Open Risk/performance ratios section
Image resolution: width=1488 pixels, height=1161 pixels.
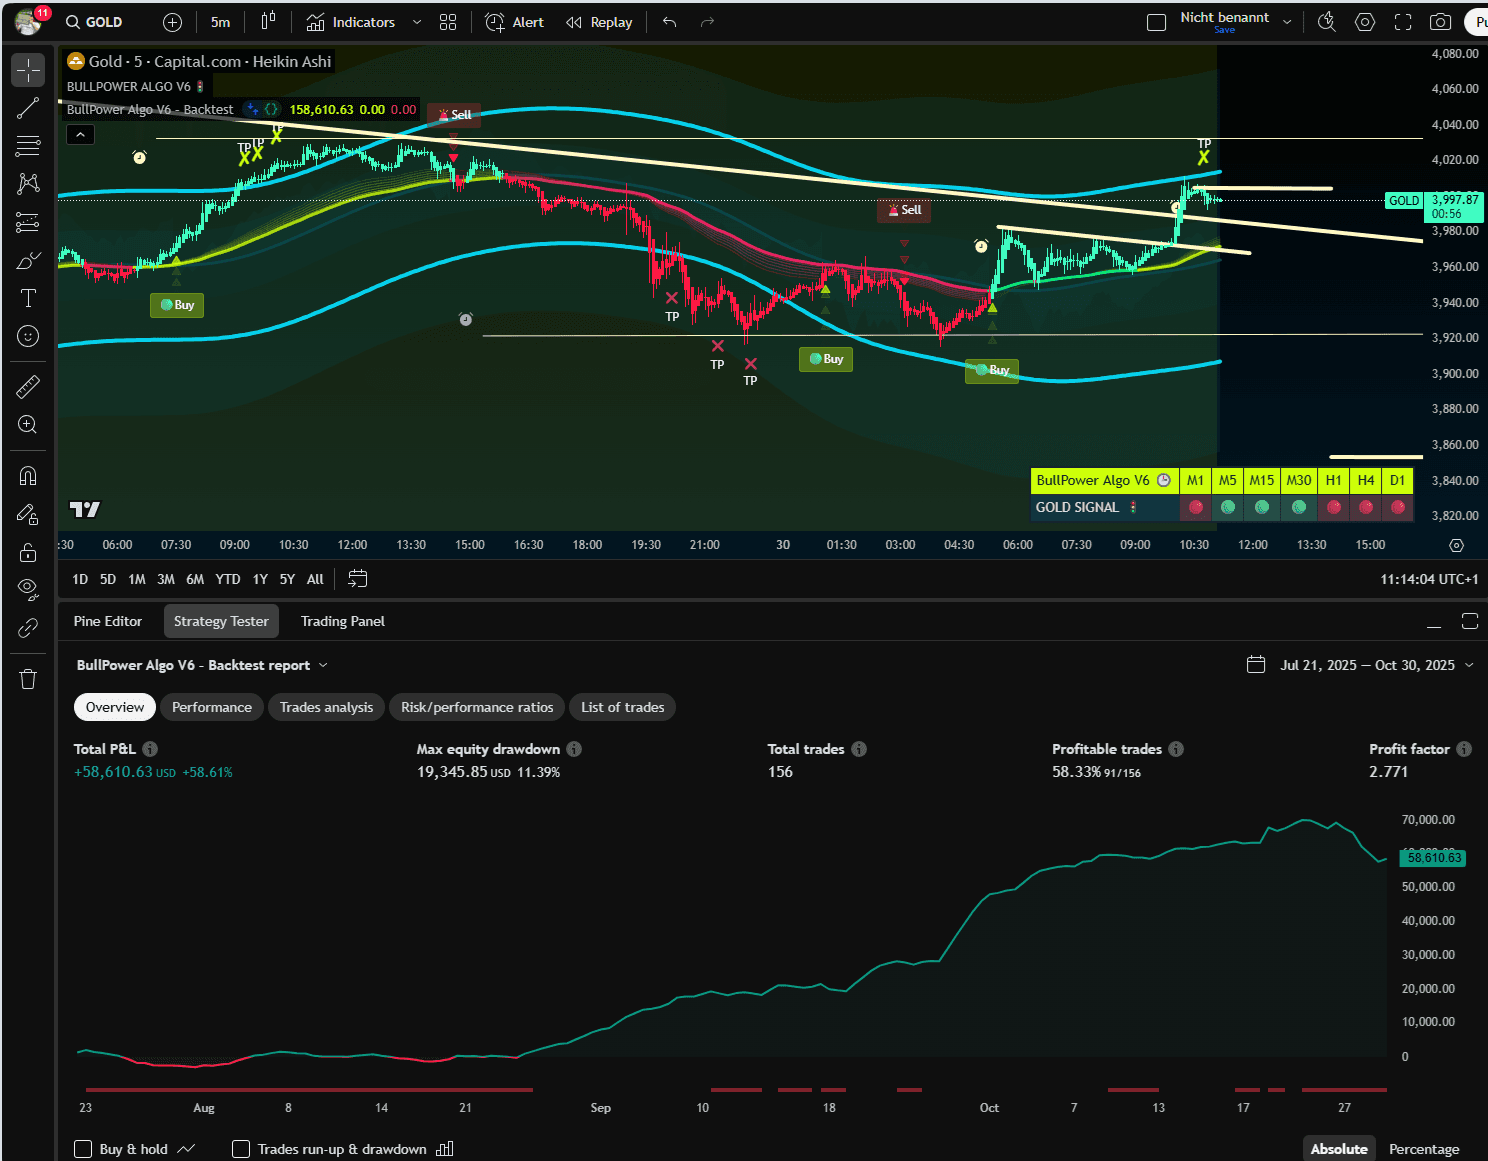(477, 707)
